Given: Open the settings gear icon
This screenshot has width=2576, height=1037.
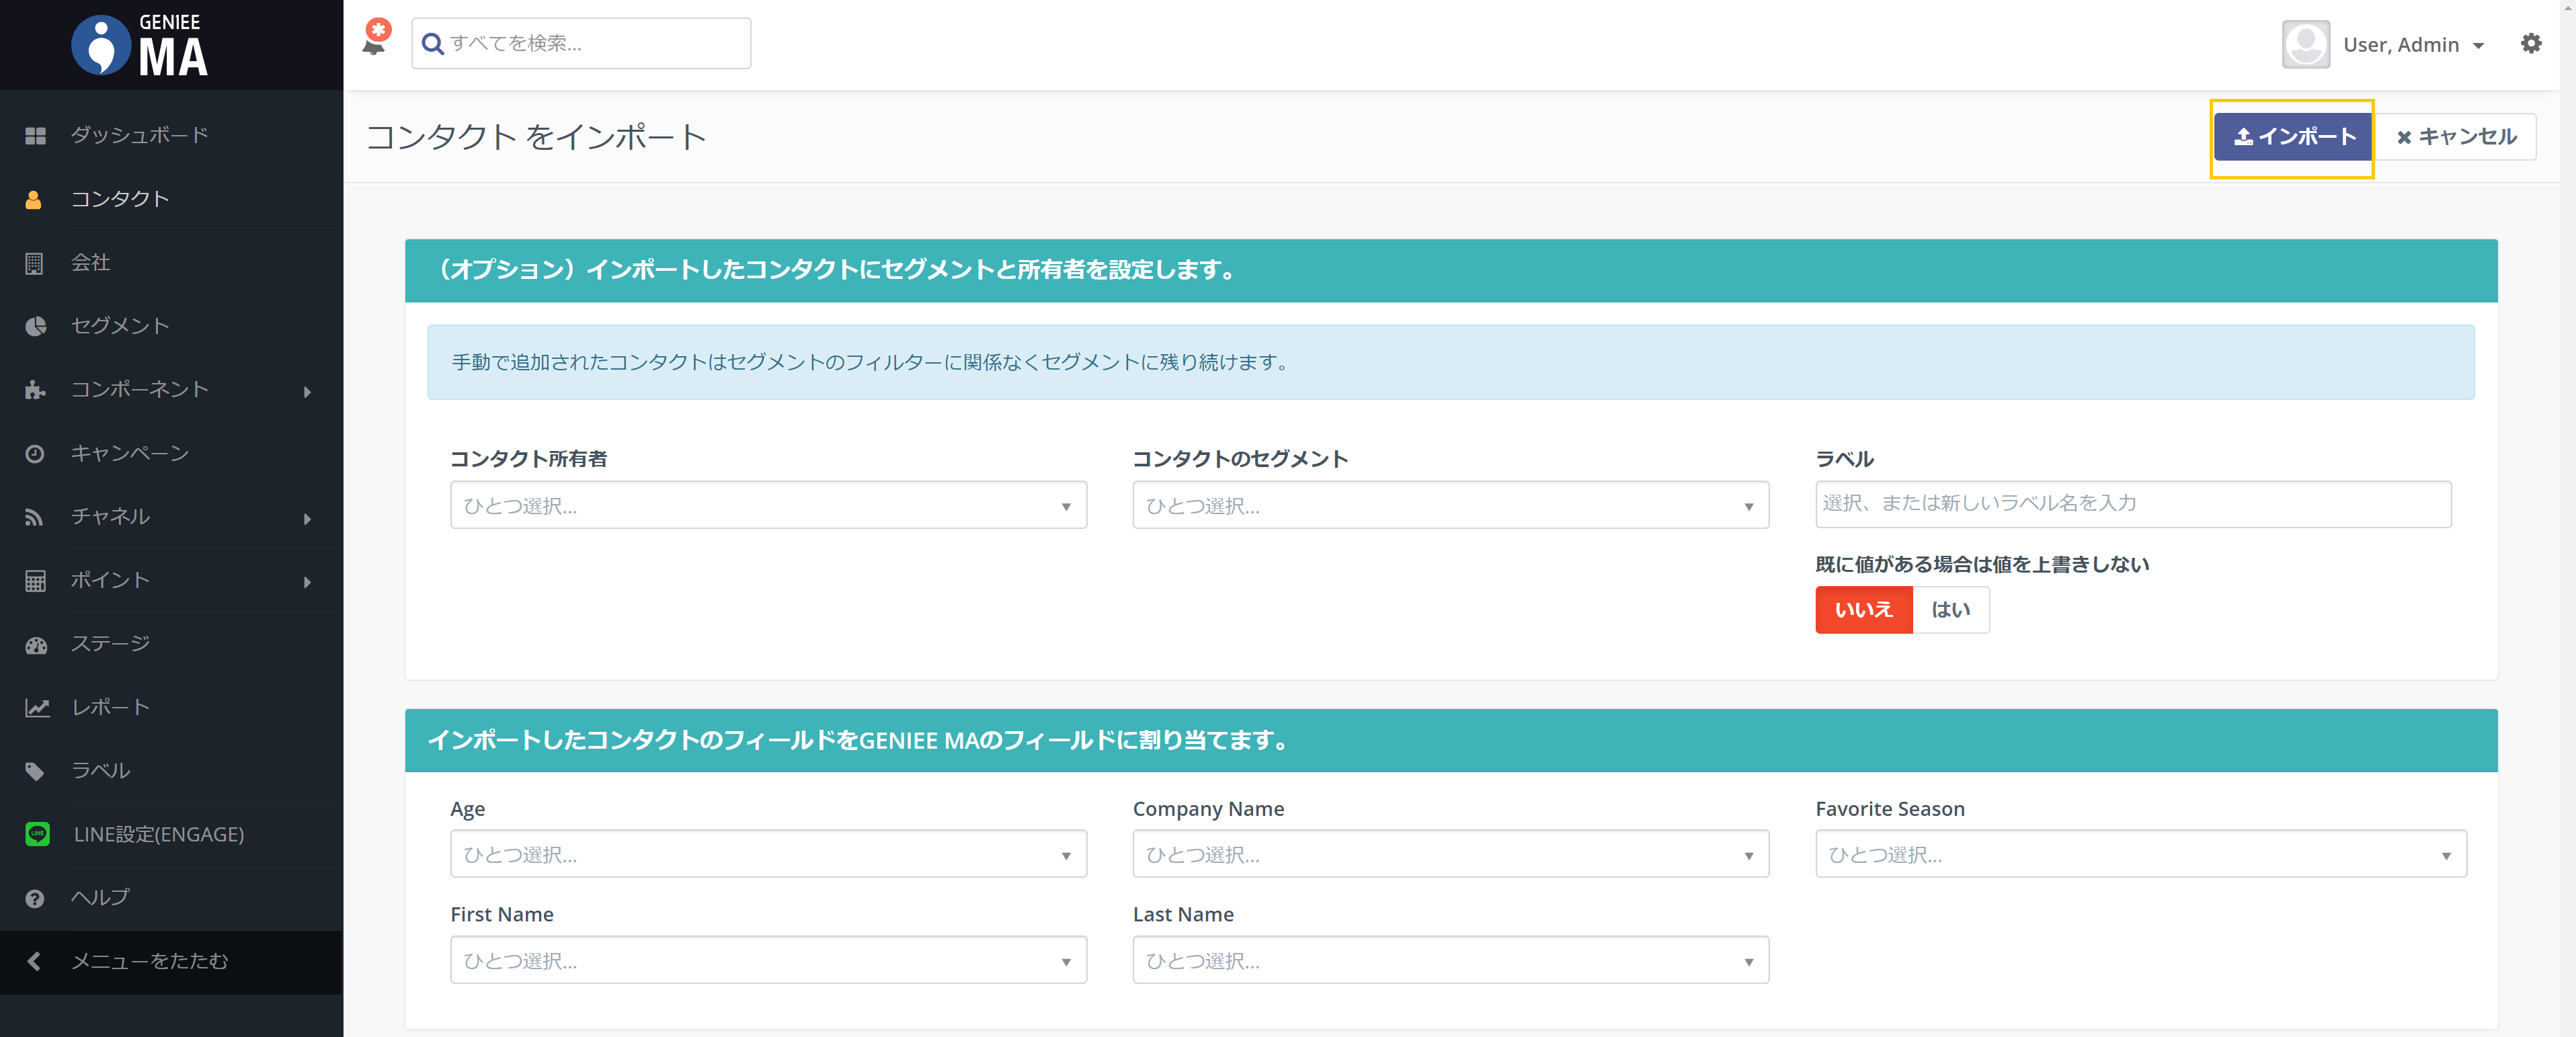Looking at the screenshot, I should (2530, 44).
